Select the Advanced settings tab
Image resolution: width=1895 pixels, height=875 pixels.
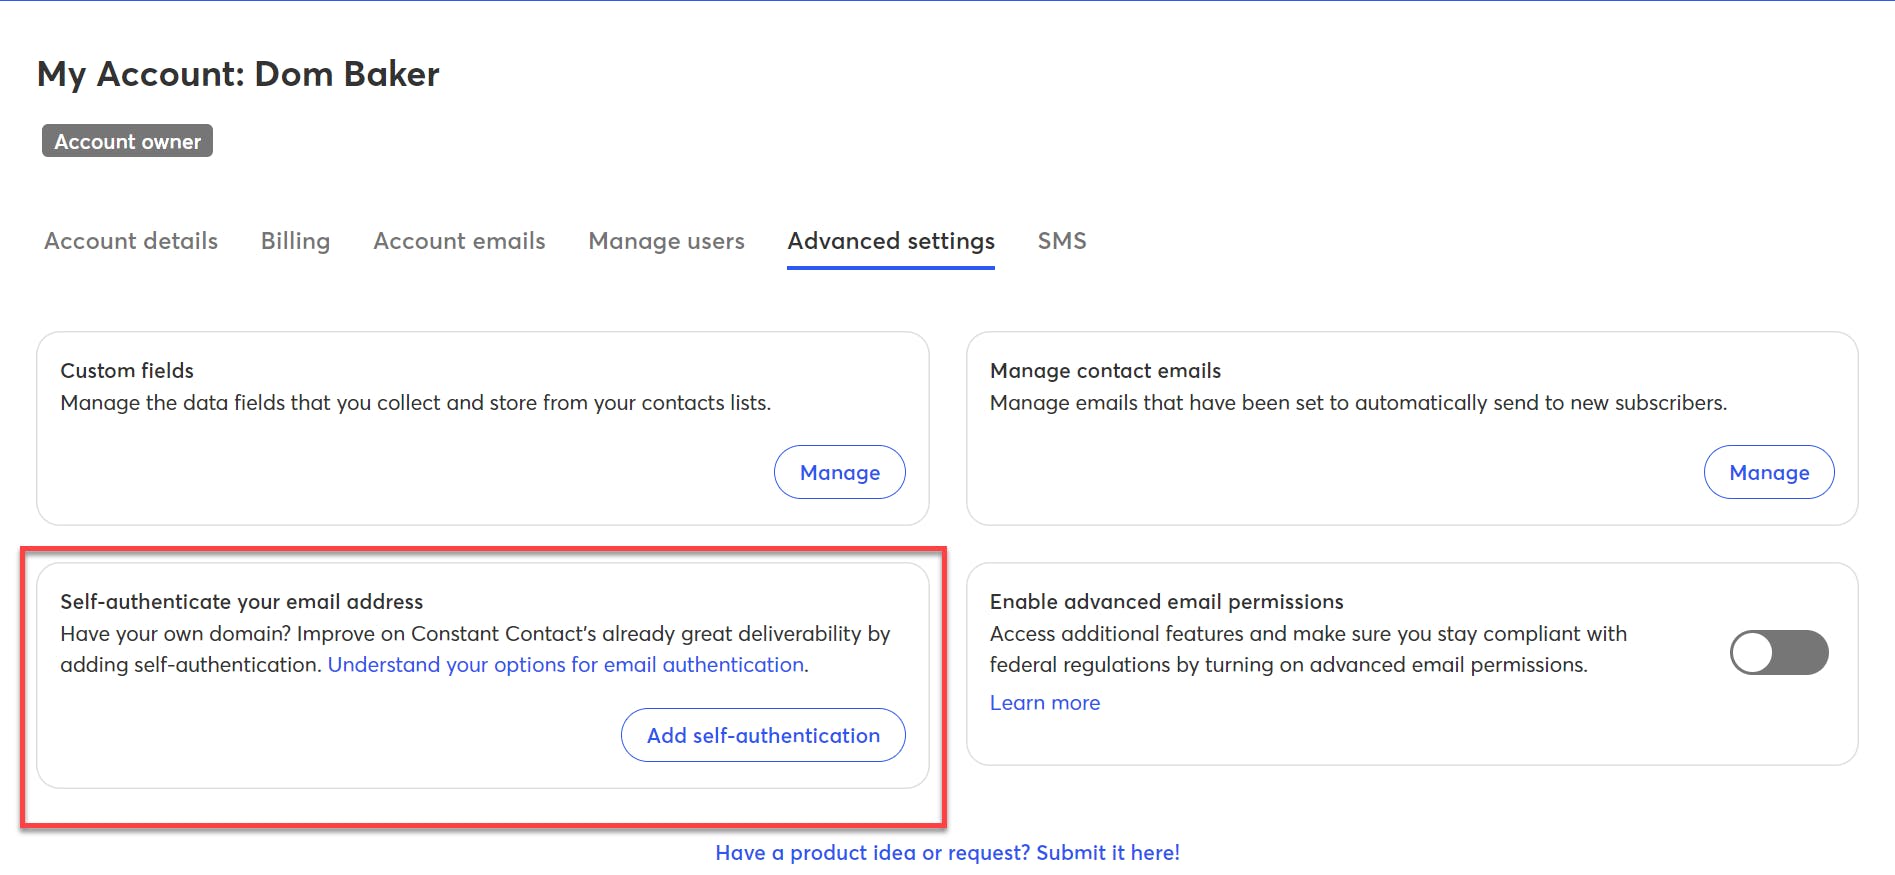891,241
